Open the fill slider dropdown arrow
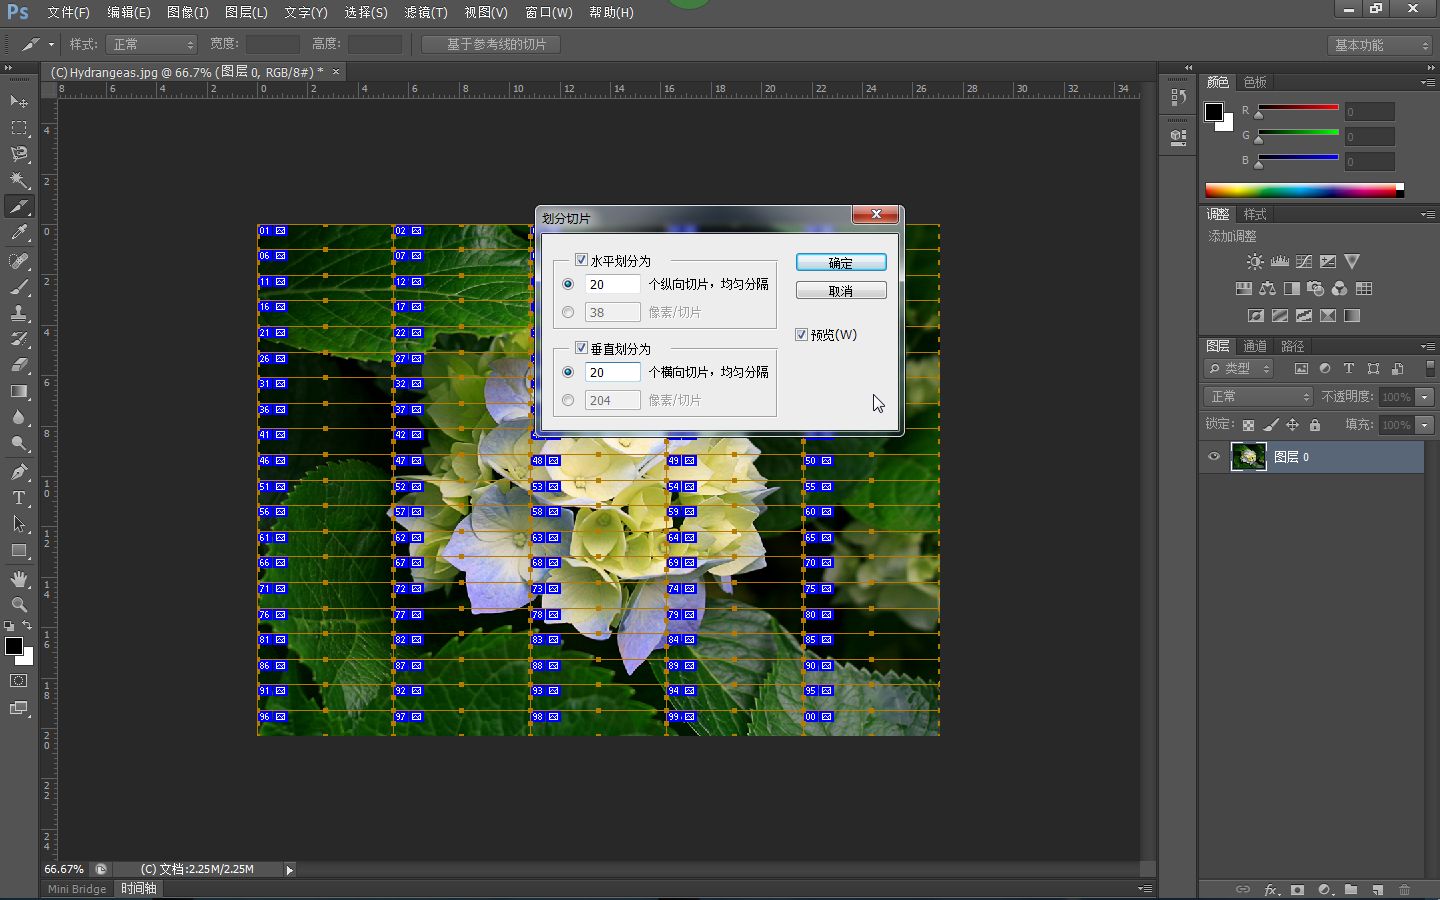The height and width of the screenshot is (900, 1440). [x=1425, y=425]
